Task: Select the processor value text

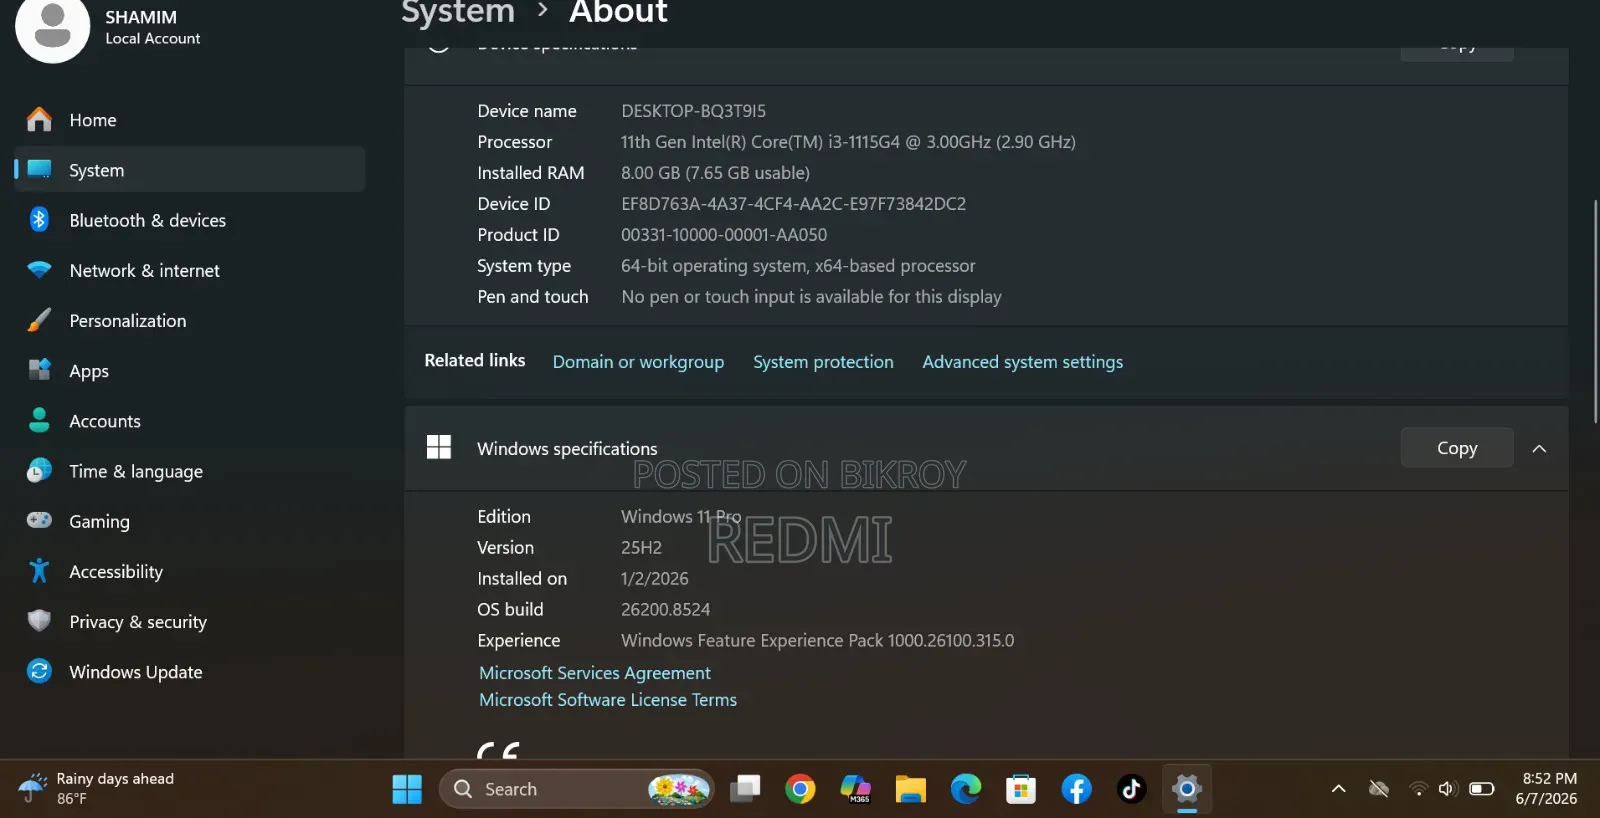Action: [848, 142]
